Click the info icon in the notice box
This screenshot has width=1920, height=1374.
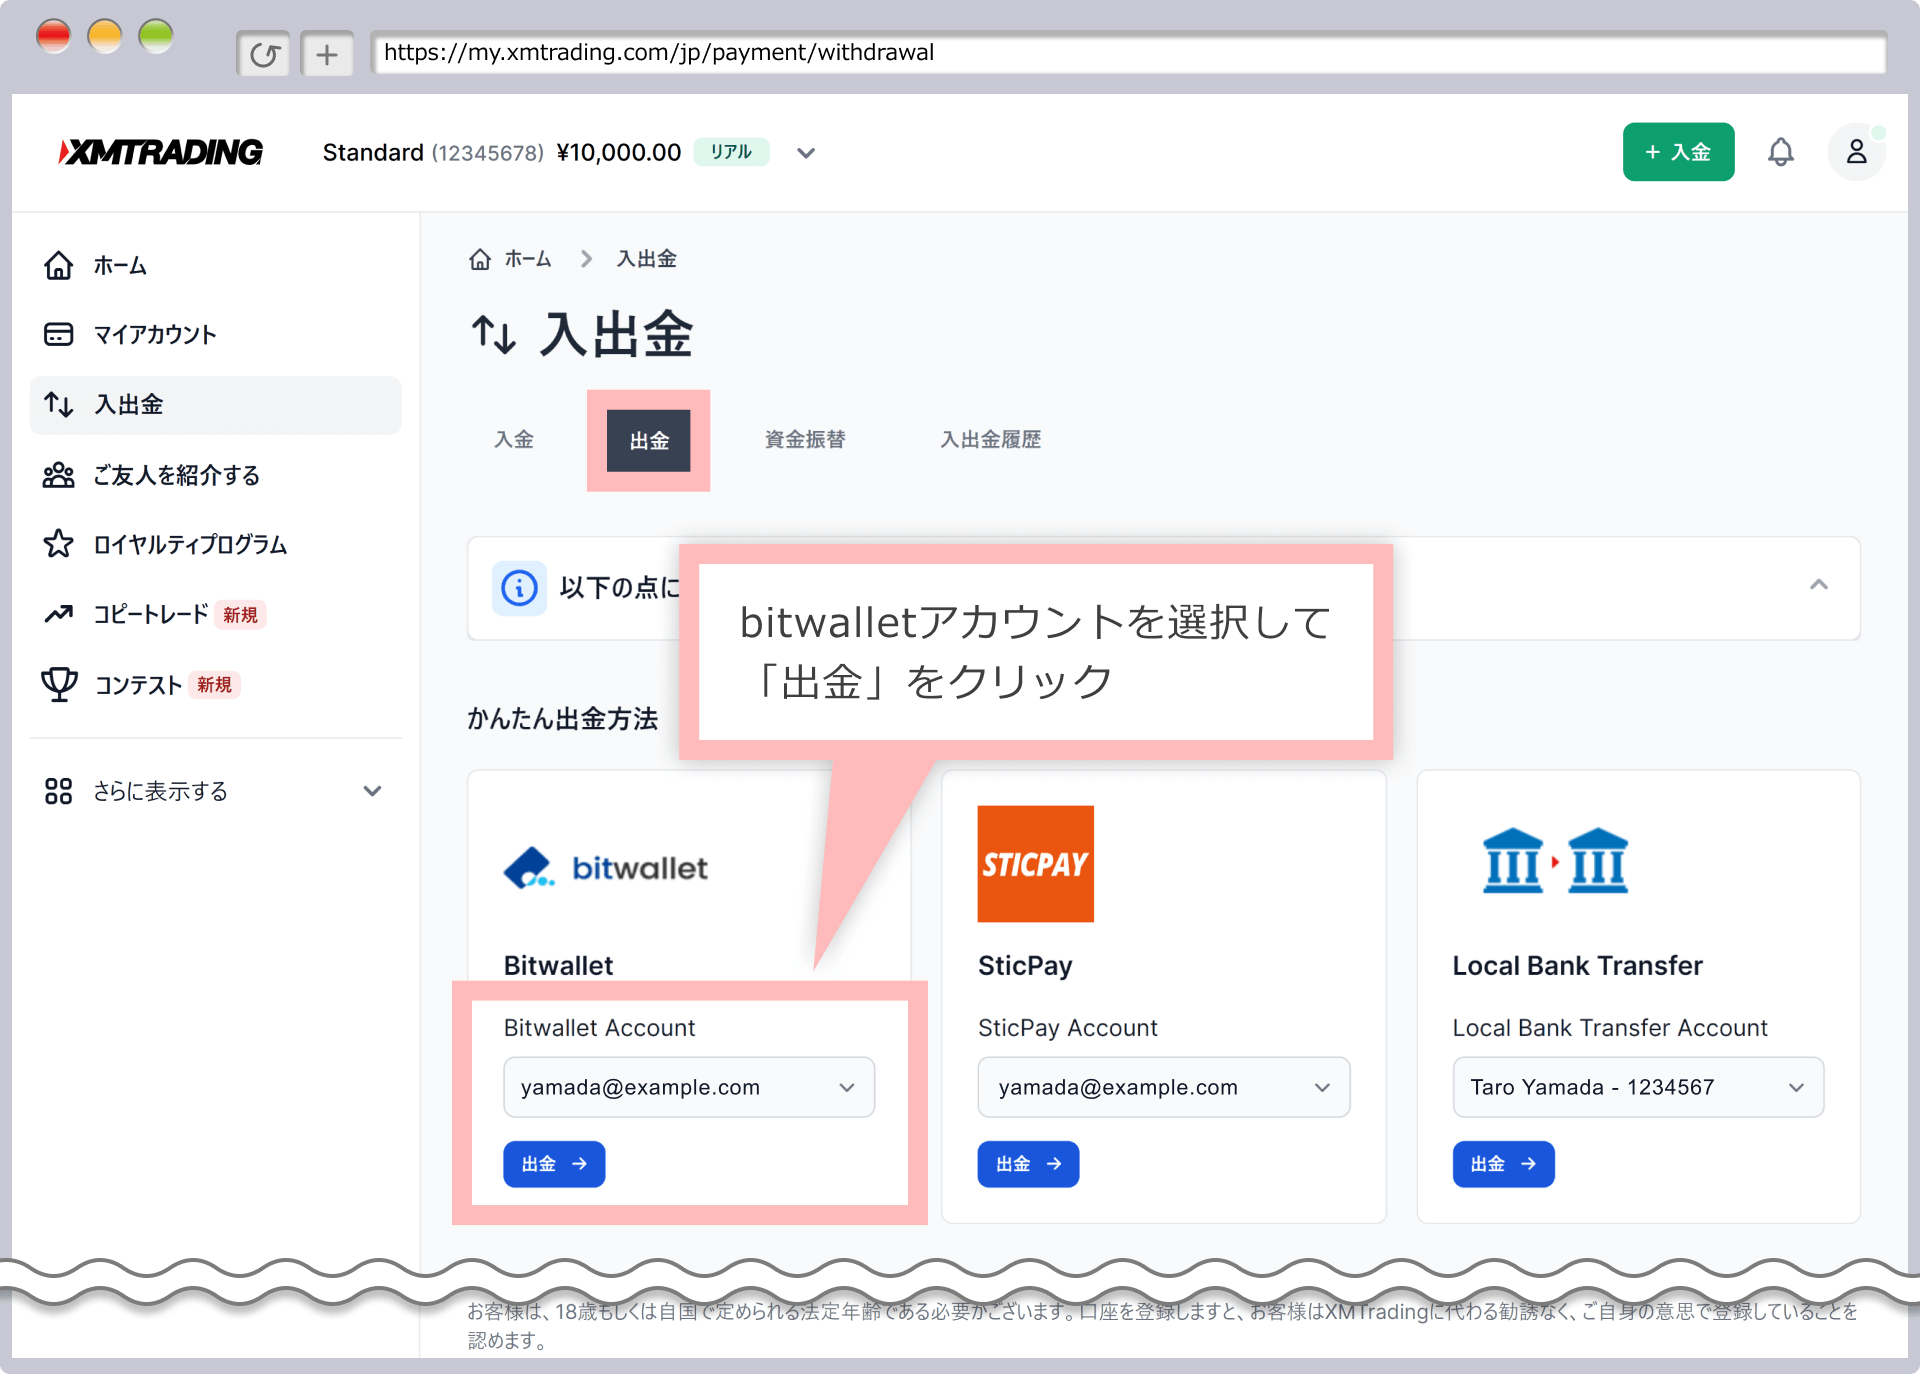tap(519, 587)
